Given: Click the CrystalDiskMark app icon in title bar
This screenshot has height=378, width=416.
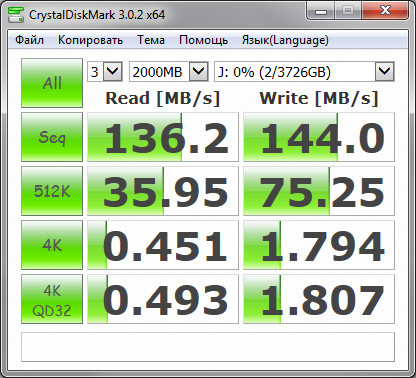Looking at the screenshot, I should click(x=15, y=15).
